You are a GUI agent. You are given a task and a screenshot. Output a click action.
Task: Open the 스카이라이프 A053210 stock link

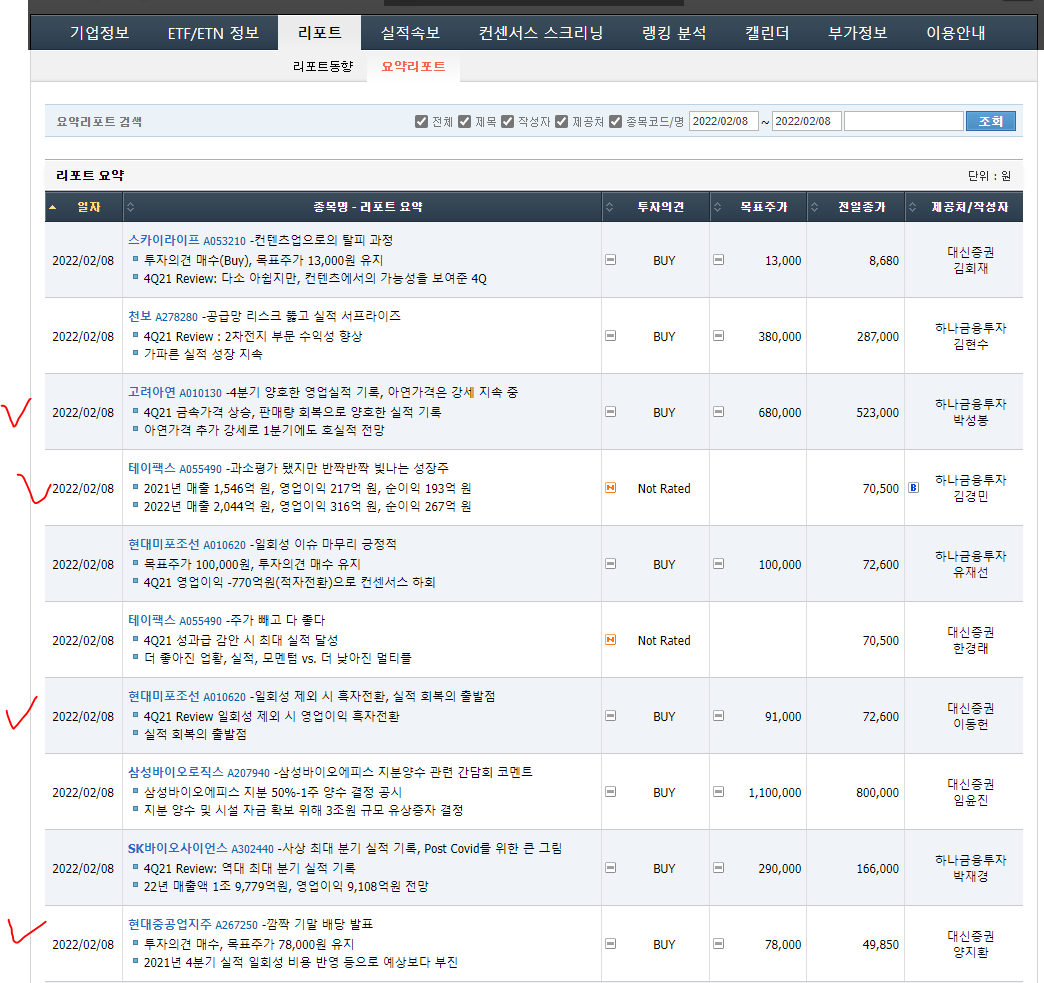point(186,240)
